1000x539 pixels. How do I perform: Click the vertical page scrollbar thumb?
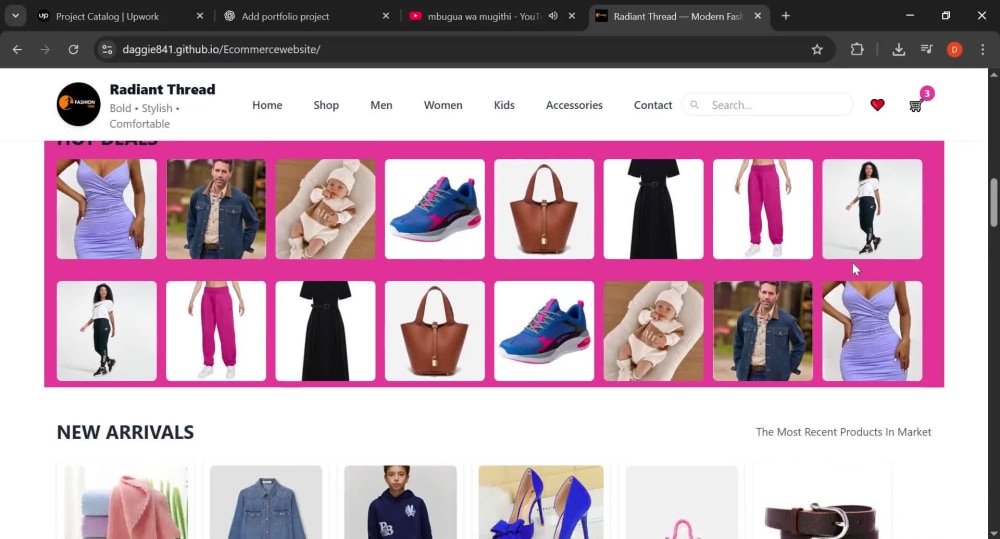pos(994,203)
